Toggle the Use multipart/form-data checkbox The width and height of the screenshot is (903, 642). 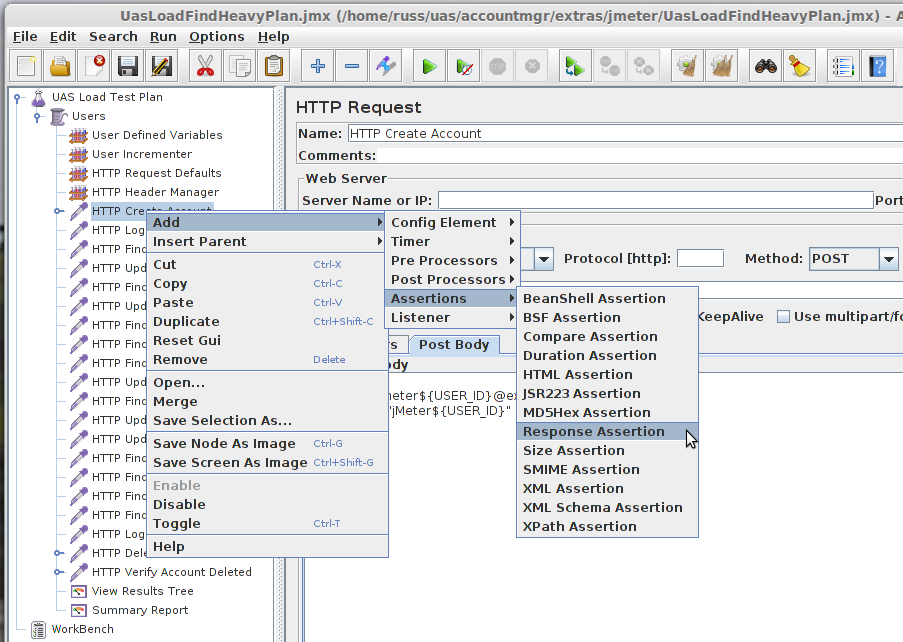click(x=783, y=317)
